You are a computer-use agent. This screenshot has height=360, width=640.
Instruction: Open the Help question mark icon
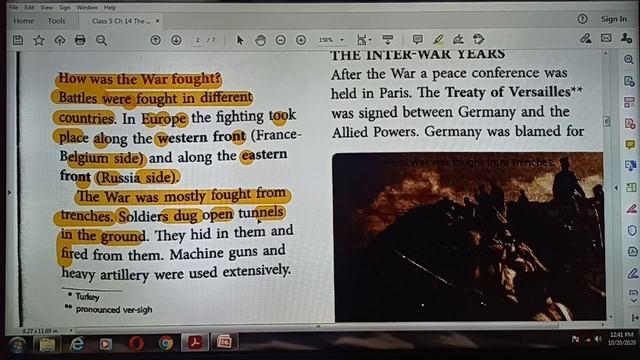[x=582, y=19]
